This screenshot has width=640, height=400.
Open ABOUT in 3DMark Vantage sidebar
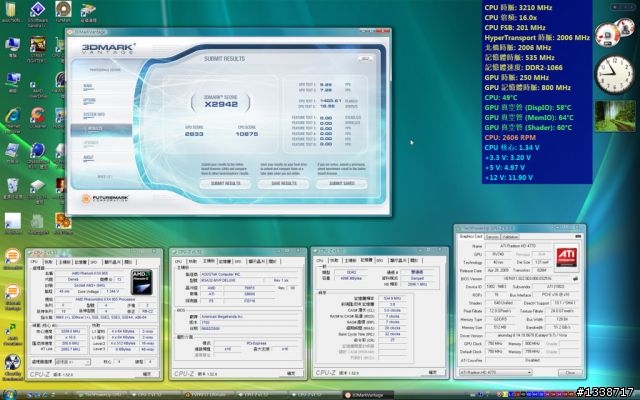click(88, 158)
